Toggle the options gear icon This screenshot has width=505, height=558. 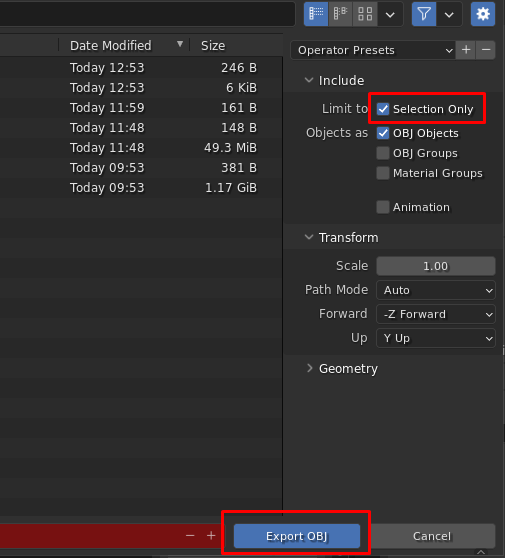483,14
